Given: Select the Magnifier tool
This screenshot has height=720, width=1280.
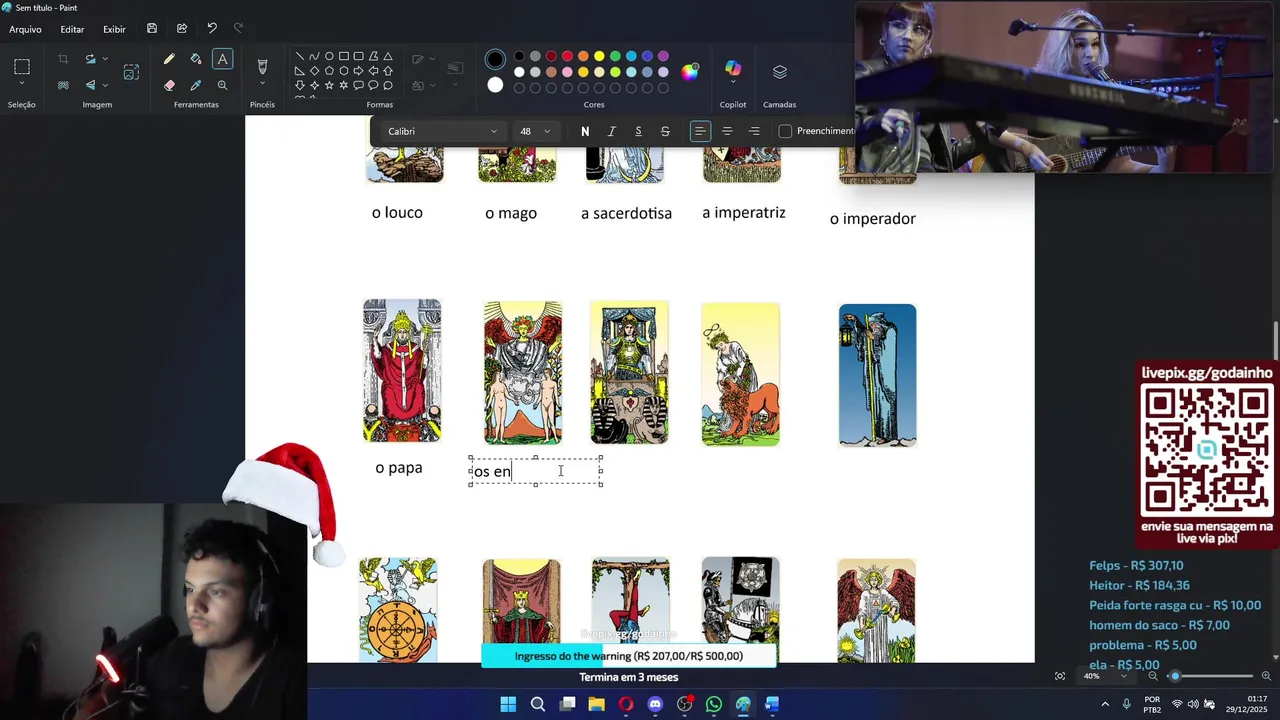Looking at the screenshot, I should [x=222, y=85].
